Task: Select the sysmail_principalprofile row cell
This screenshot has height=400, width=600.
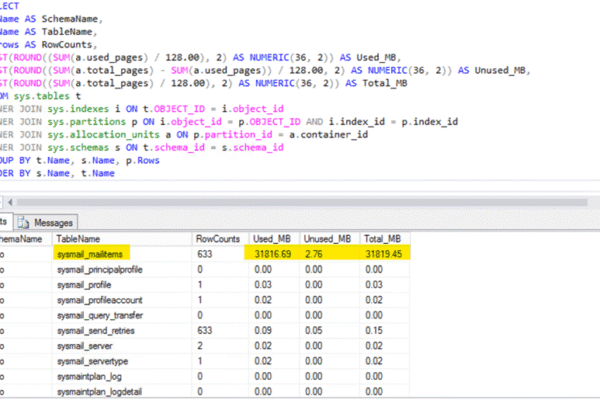Action: 98,270
